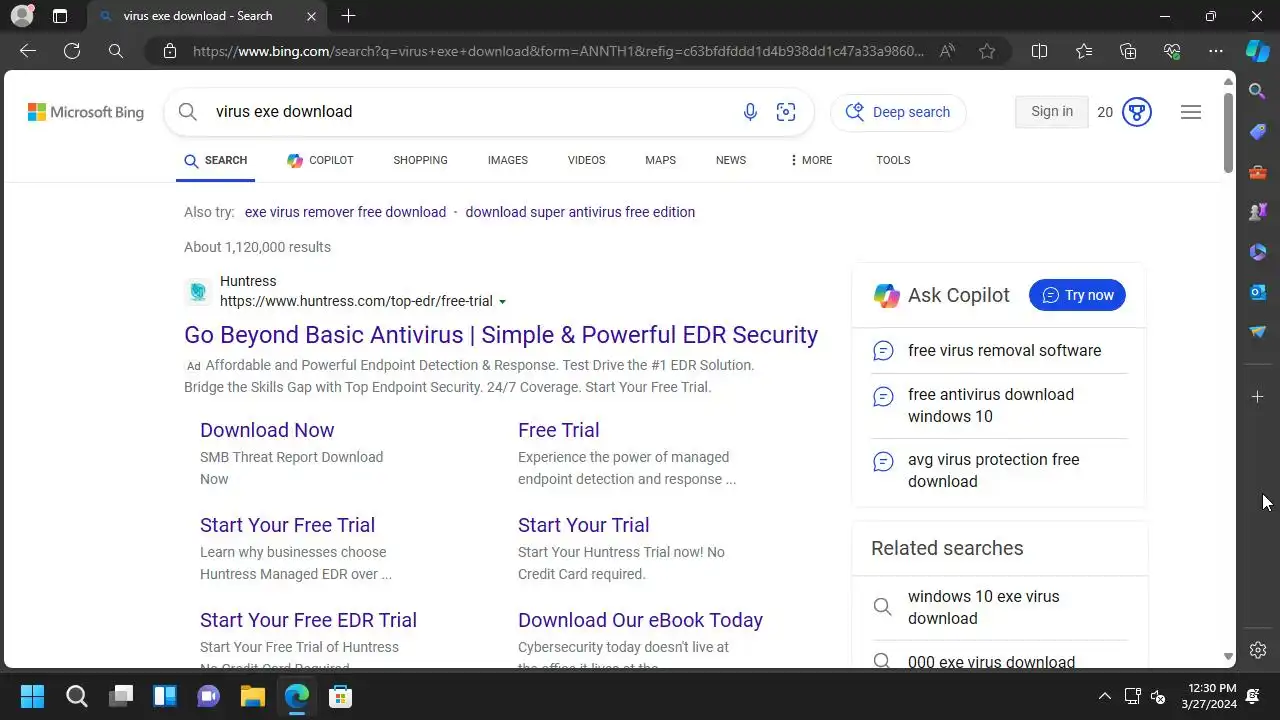Add page to favorites star icon
1280x720 pixels.
coord(987,51)
